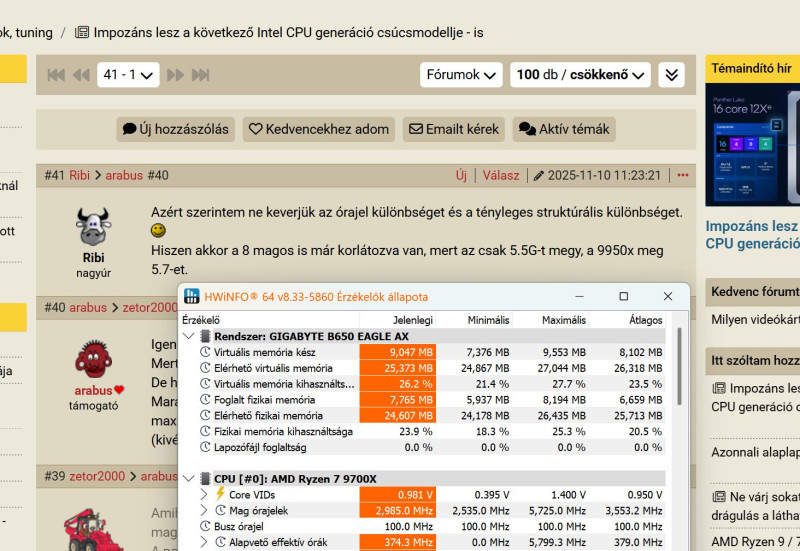Click the double chevron down button

tap(671, 75)
